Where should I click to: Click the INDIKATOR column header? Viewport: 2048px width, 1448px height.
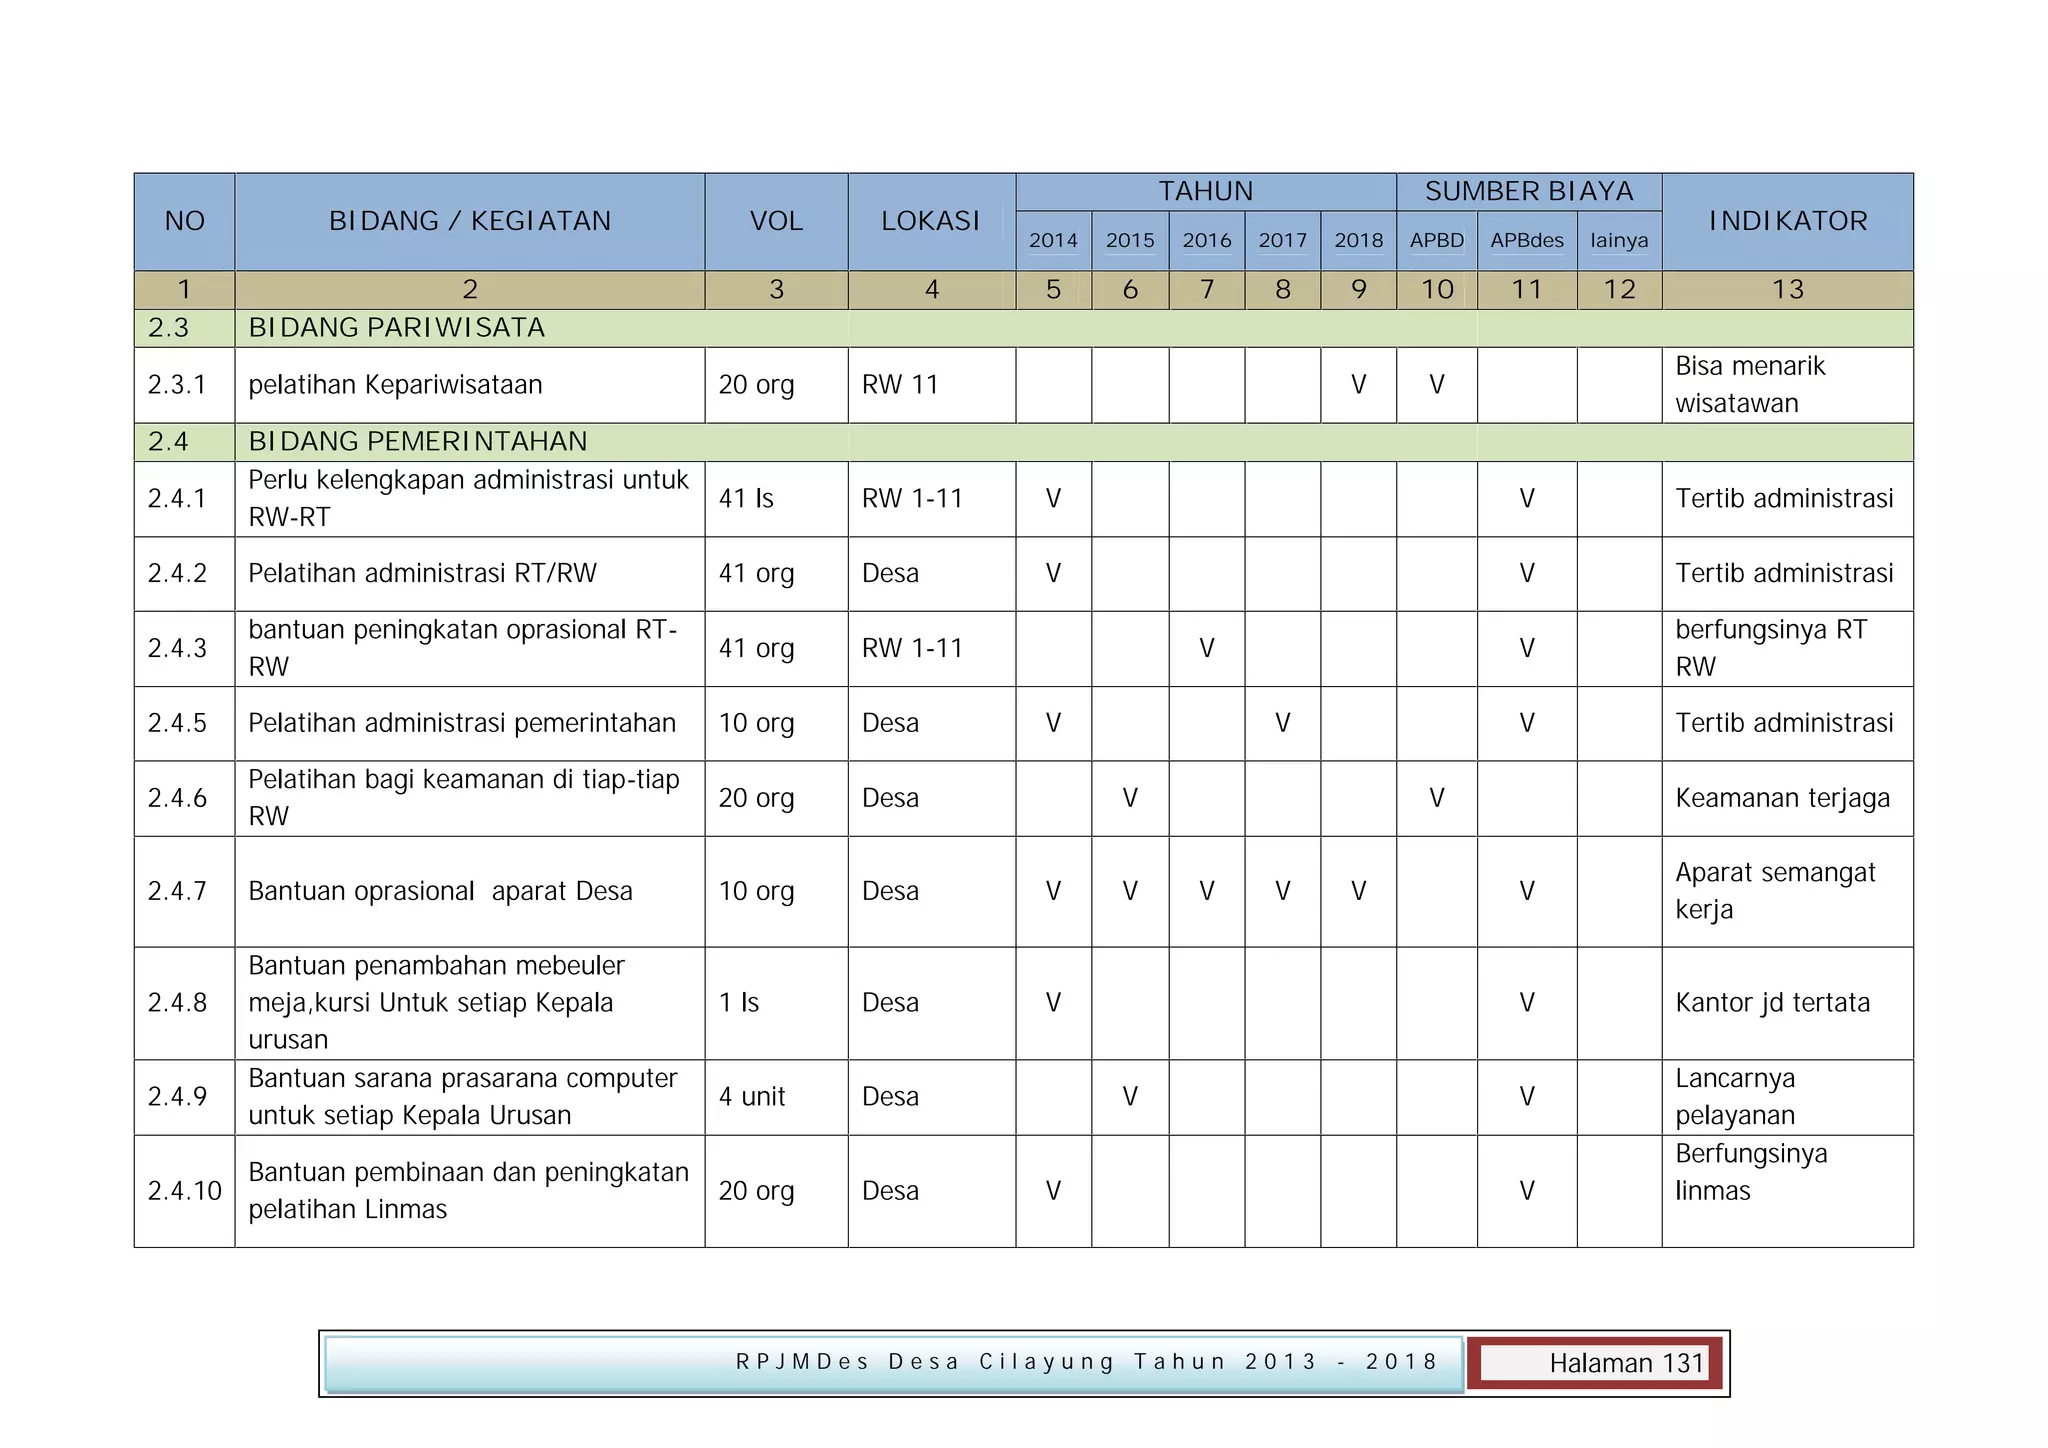pos(1787,221)
